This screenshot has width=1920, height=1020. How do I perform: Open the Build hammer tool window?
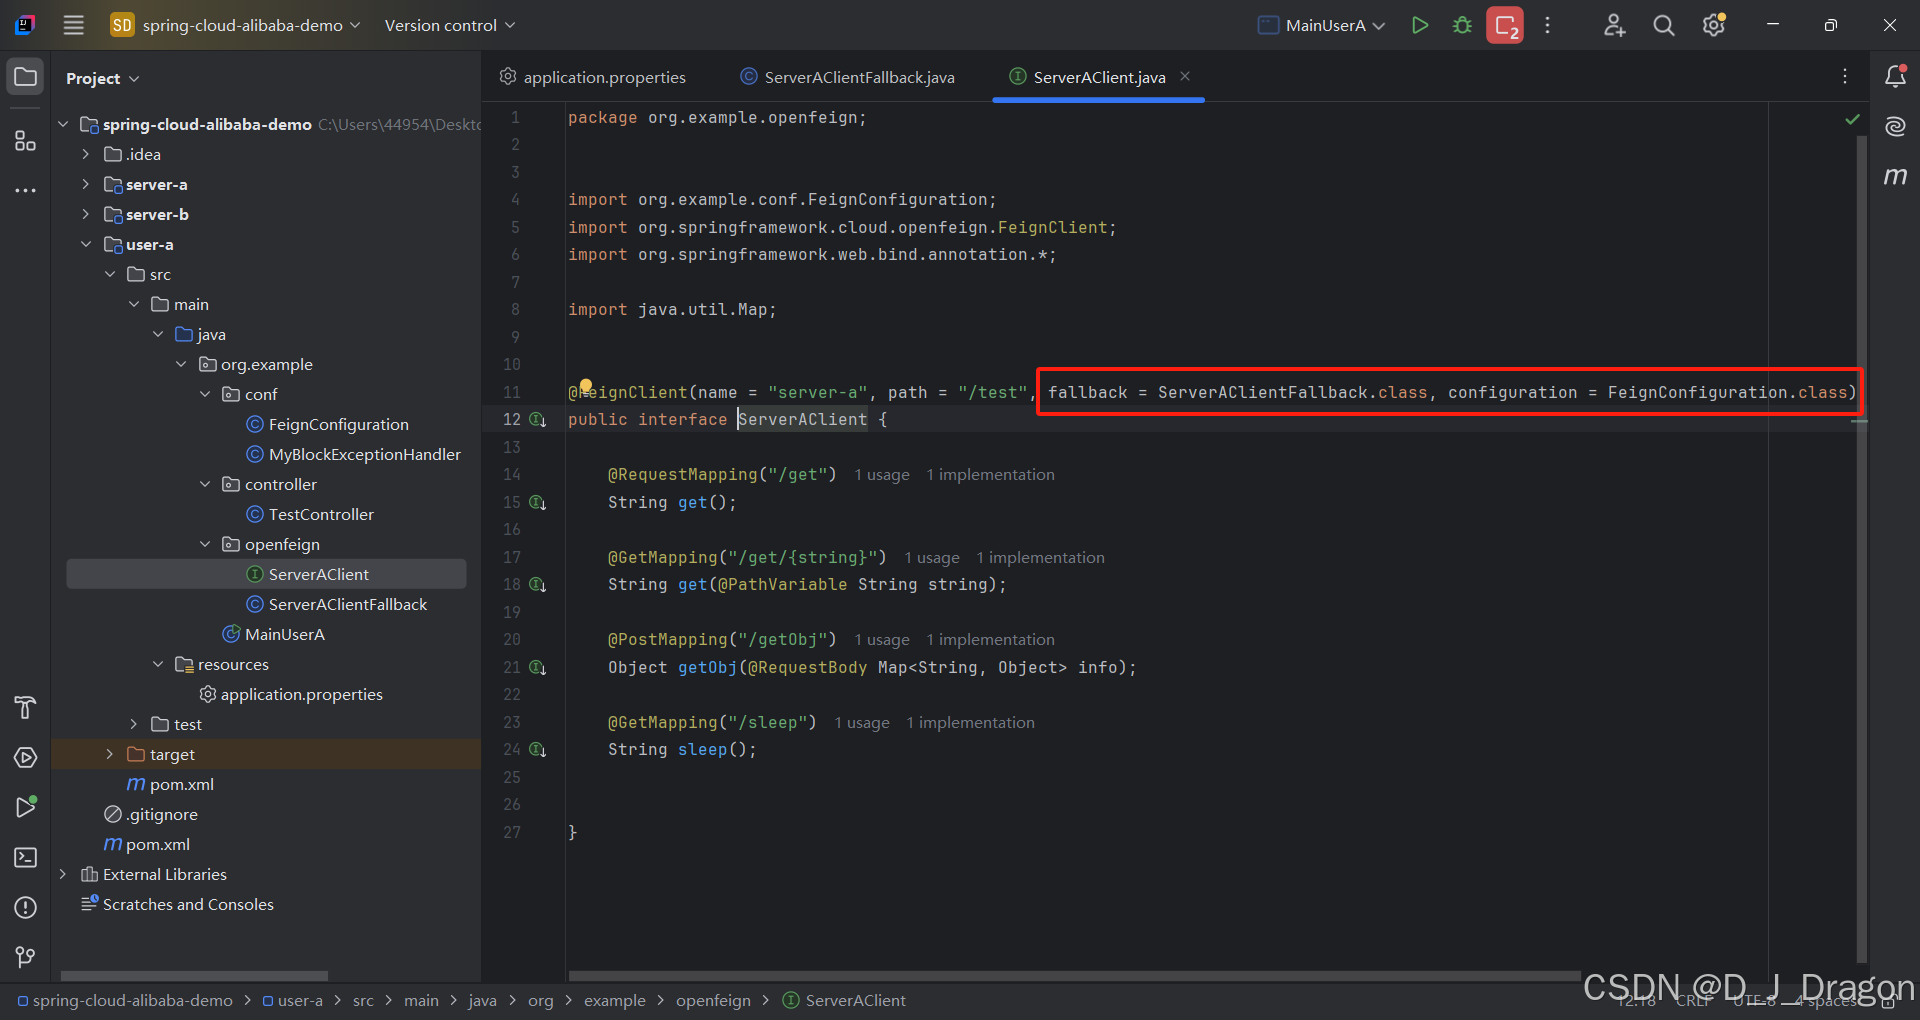[x=25, y=707]
